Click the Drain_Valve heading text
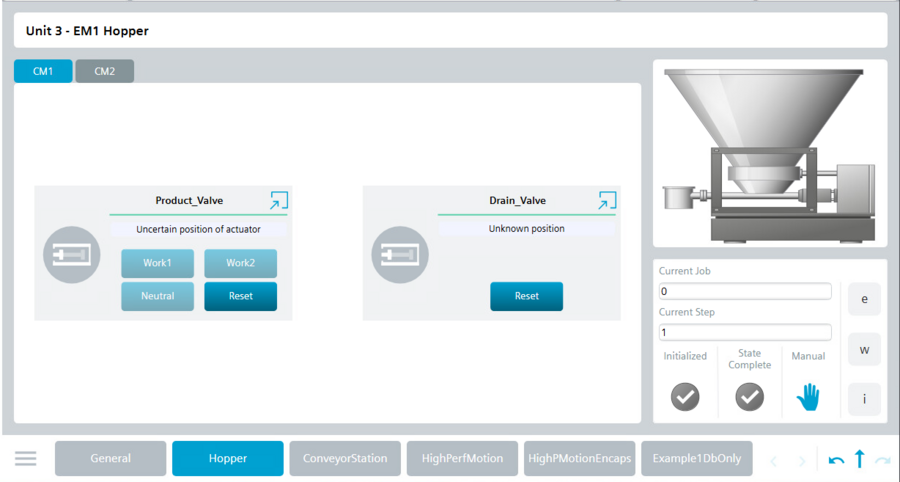 tap(517, 200)
